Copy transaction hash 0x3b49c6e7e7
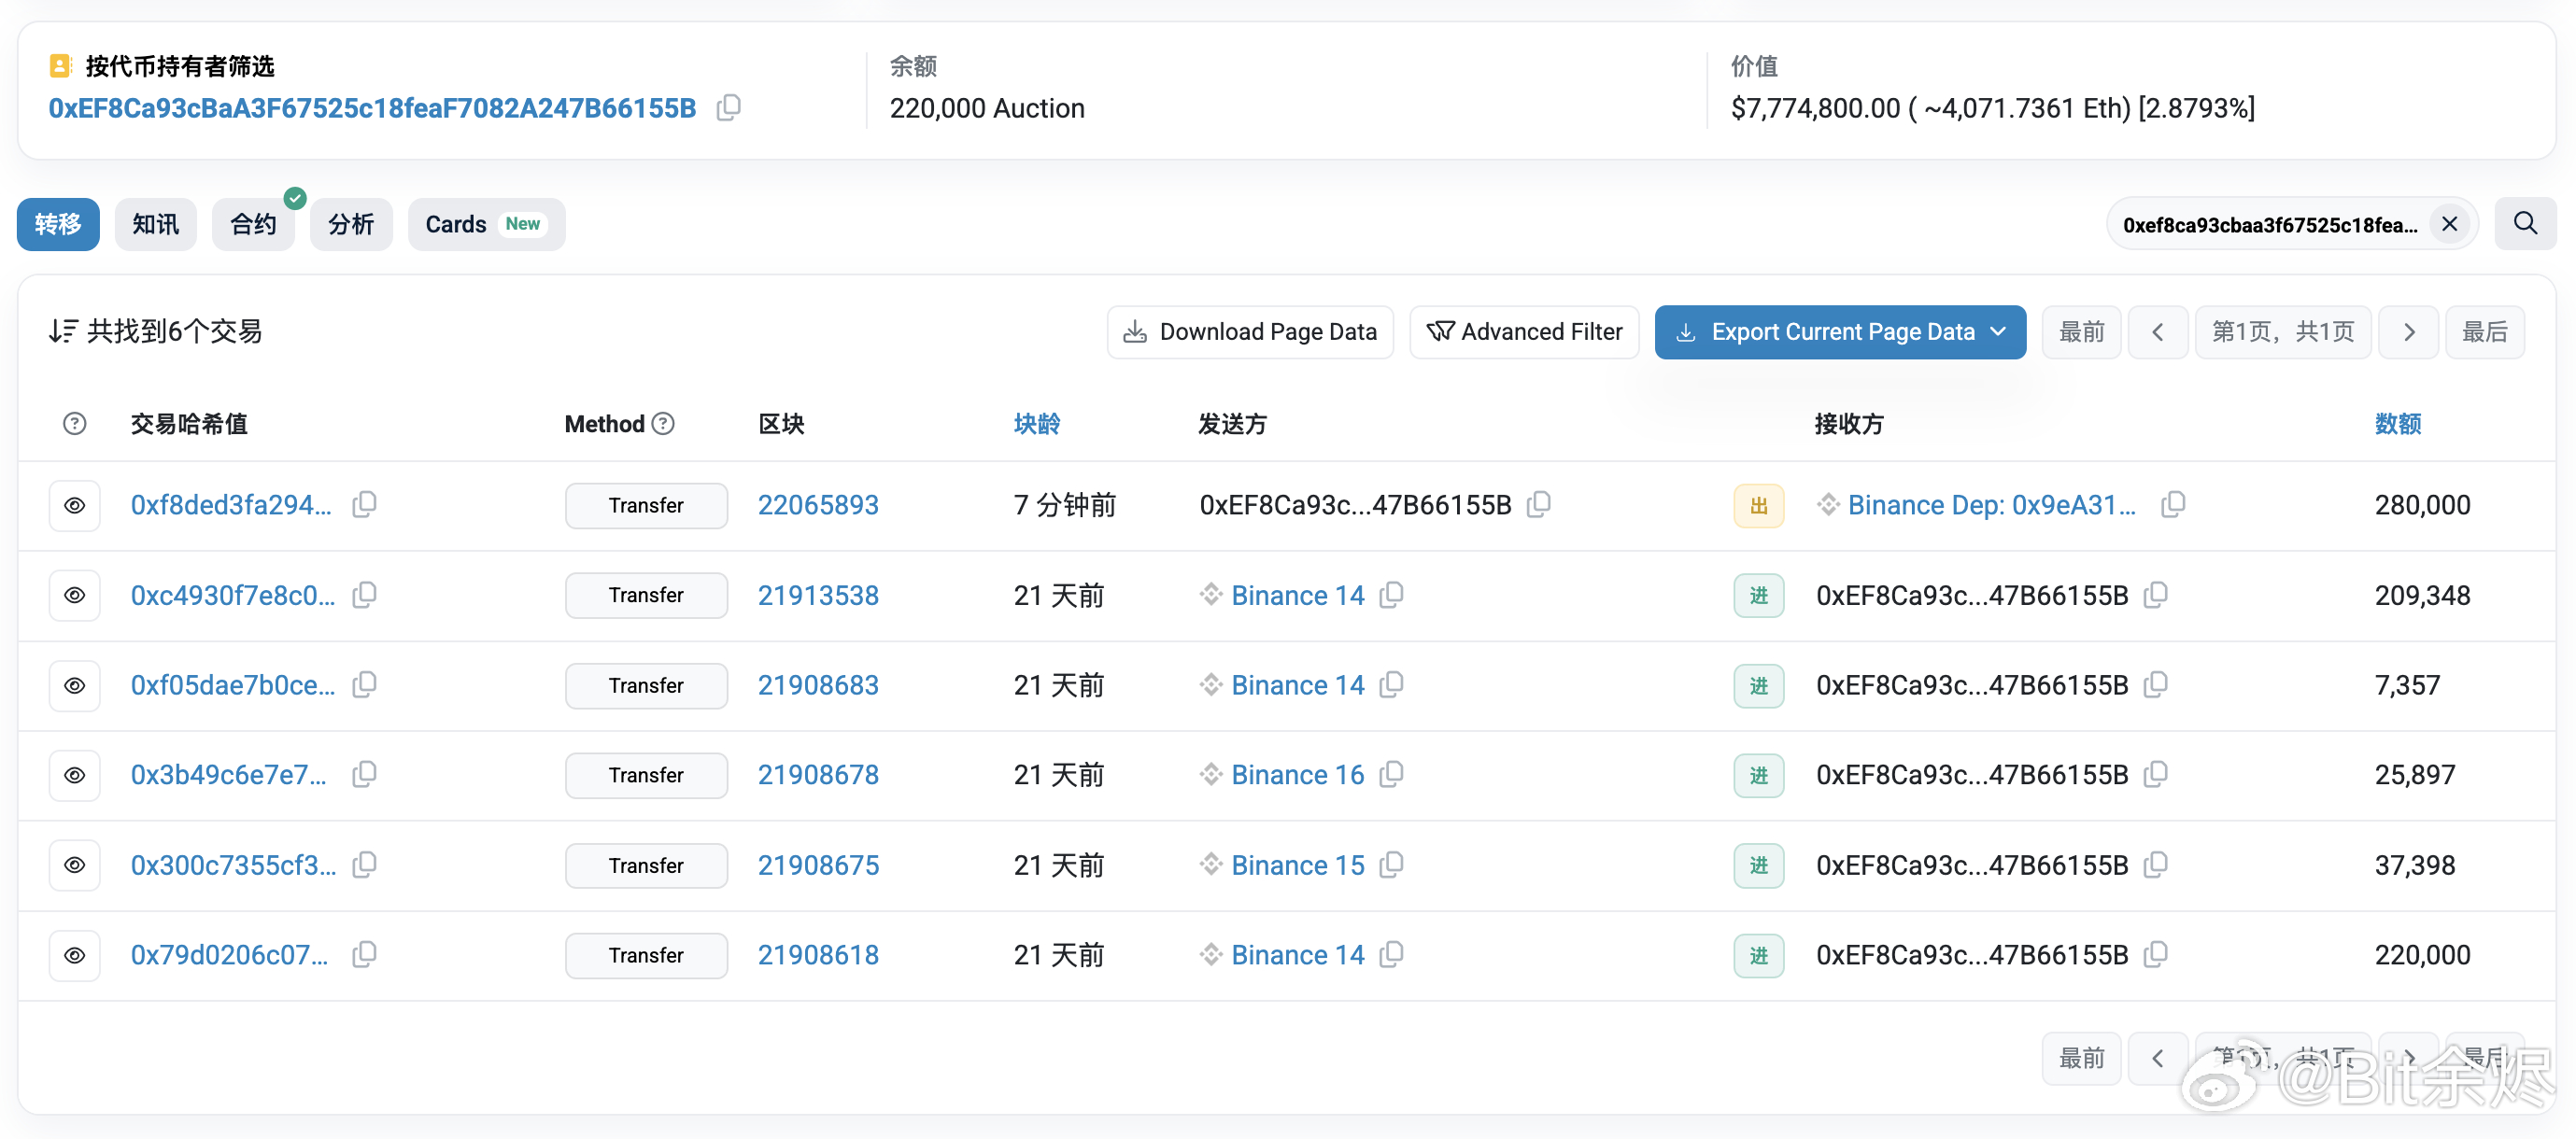 click(x=365, y=774)
